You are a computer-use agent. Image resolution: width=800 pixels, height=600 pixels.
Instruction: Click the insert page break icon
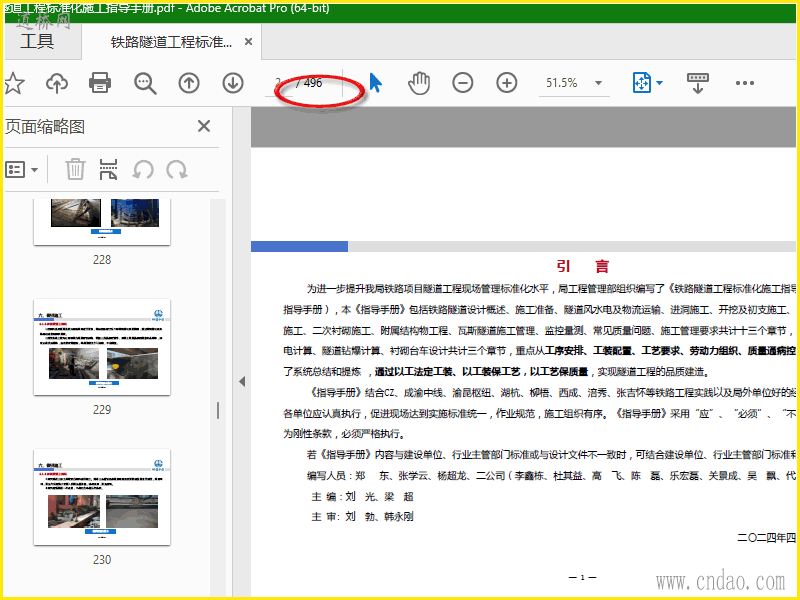point(108,169)
